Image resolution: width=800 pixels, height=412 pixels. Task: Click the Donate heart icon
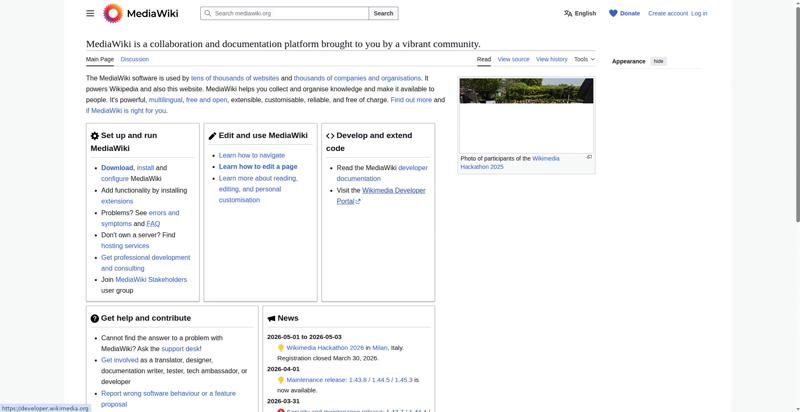click(613, 13)
